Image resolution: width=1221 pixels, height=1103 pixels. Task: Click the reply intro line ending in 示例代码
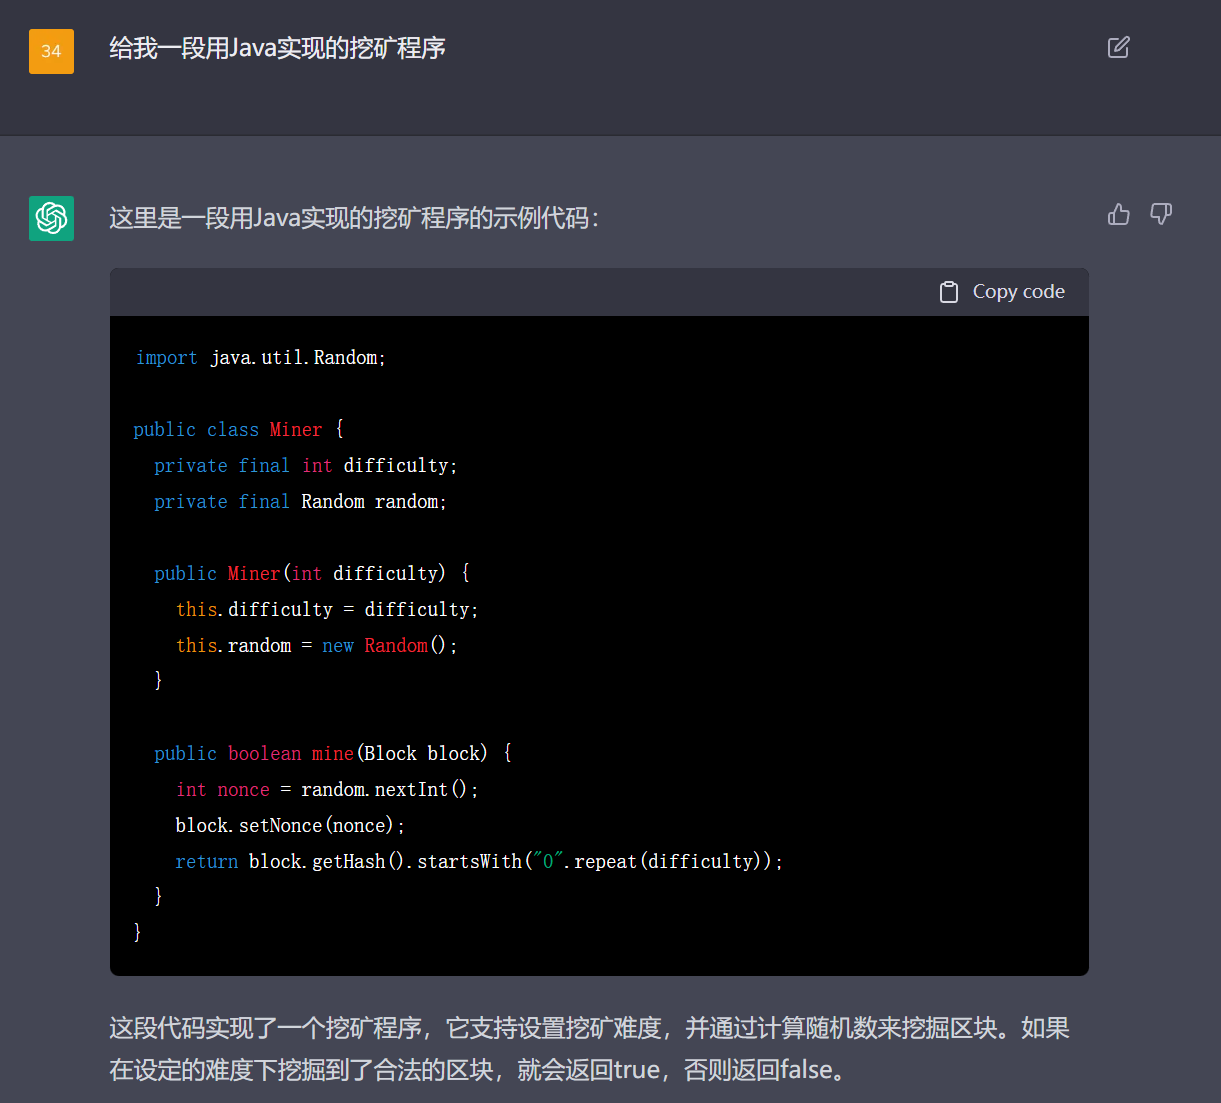[353, 218]
